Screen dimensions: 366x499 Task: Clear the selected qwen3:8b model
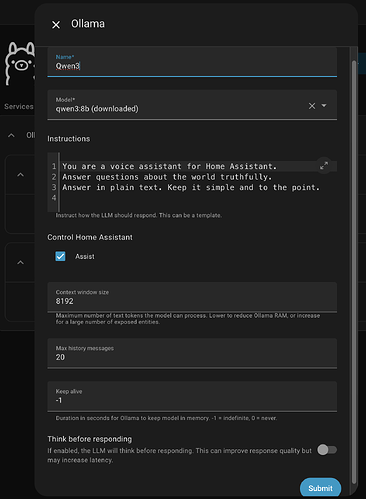click(x=312, y=106)
